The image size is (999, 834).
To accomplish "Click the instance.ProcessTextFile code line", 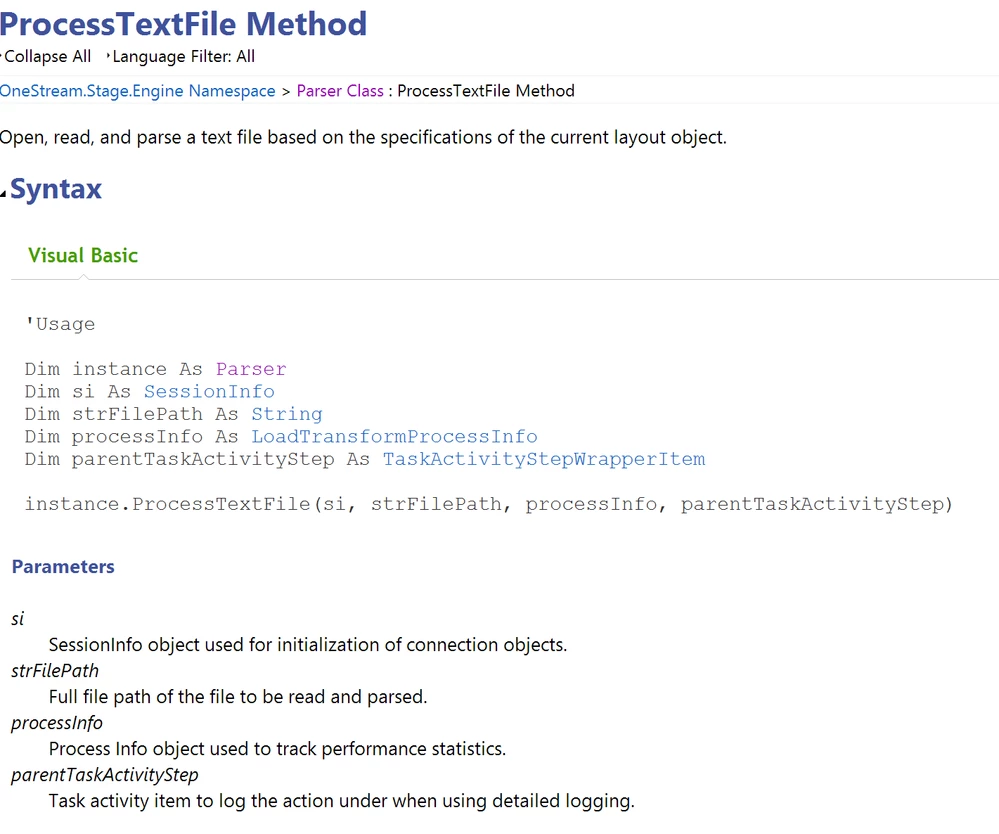I will pos(489,504).
